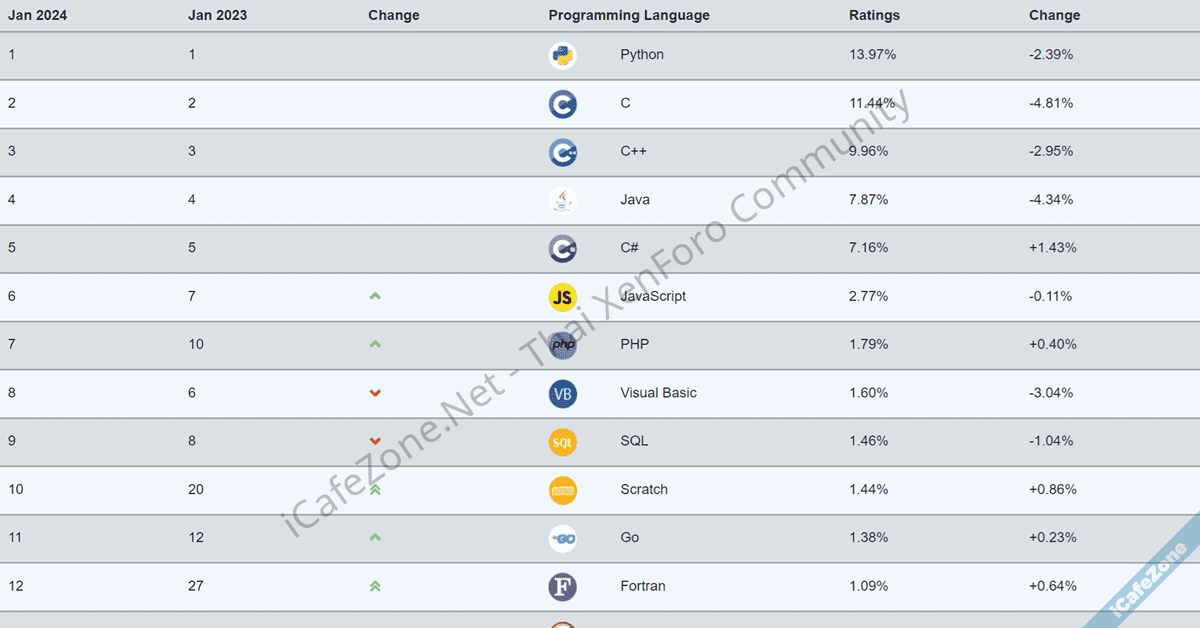This screenshot has height=628, width=1200.
Task: Click the SQL logo icon
Action: pyautogui.click(x=562, y=441)
